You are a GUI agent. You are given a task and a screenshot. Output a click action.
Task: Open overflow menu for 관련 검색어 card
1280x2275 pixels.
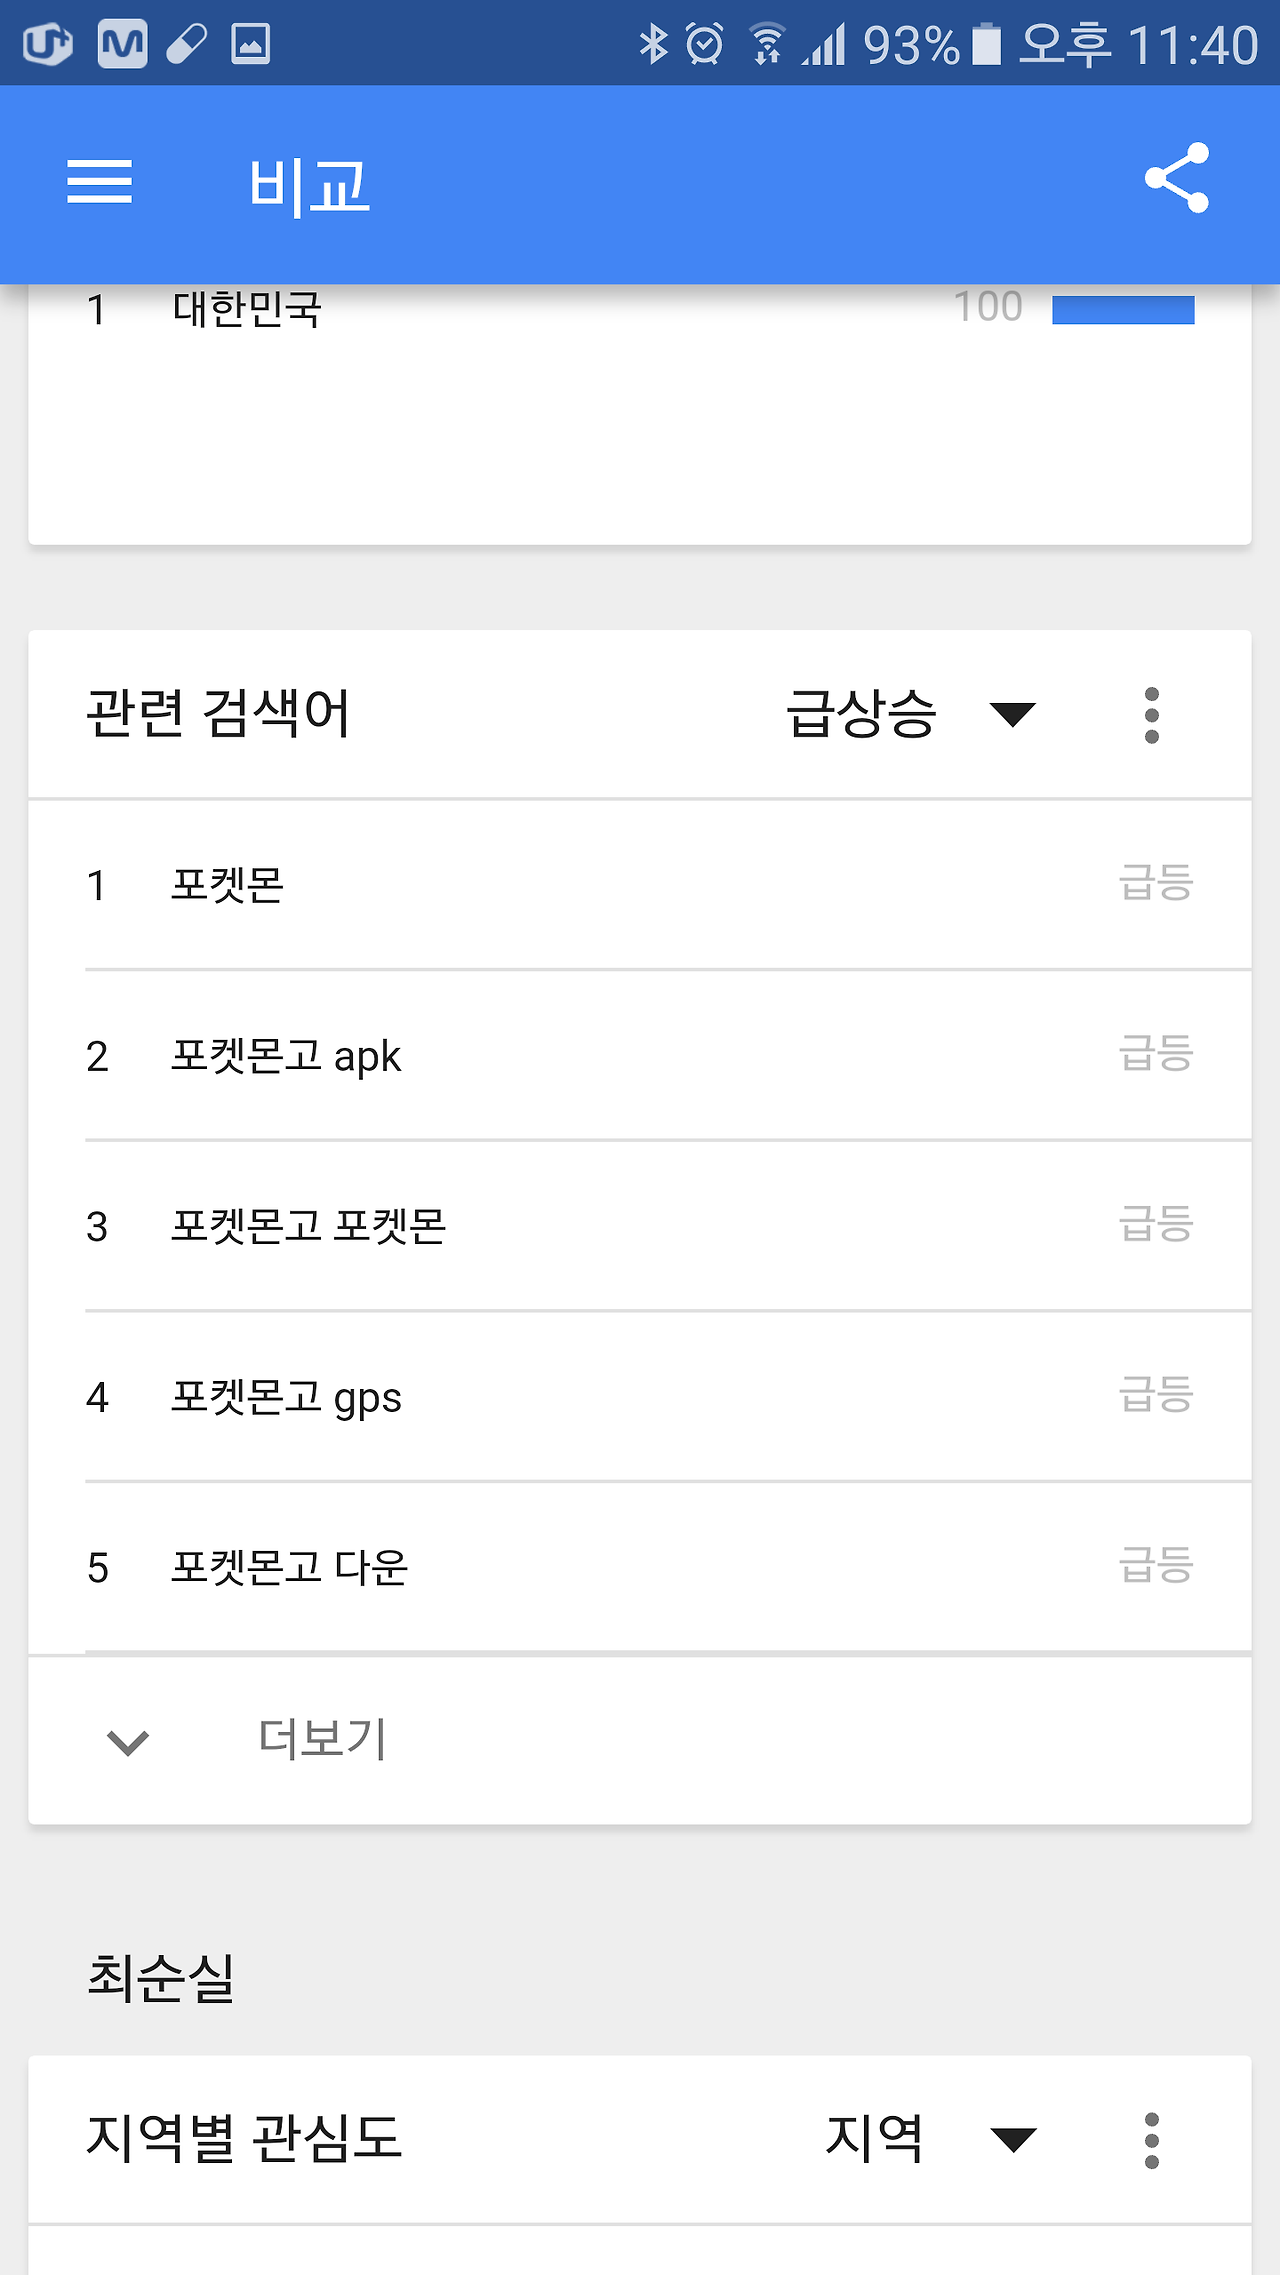[1152, 715]
